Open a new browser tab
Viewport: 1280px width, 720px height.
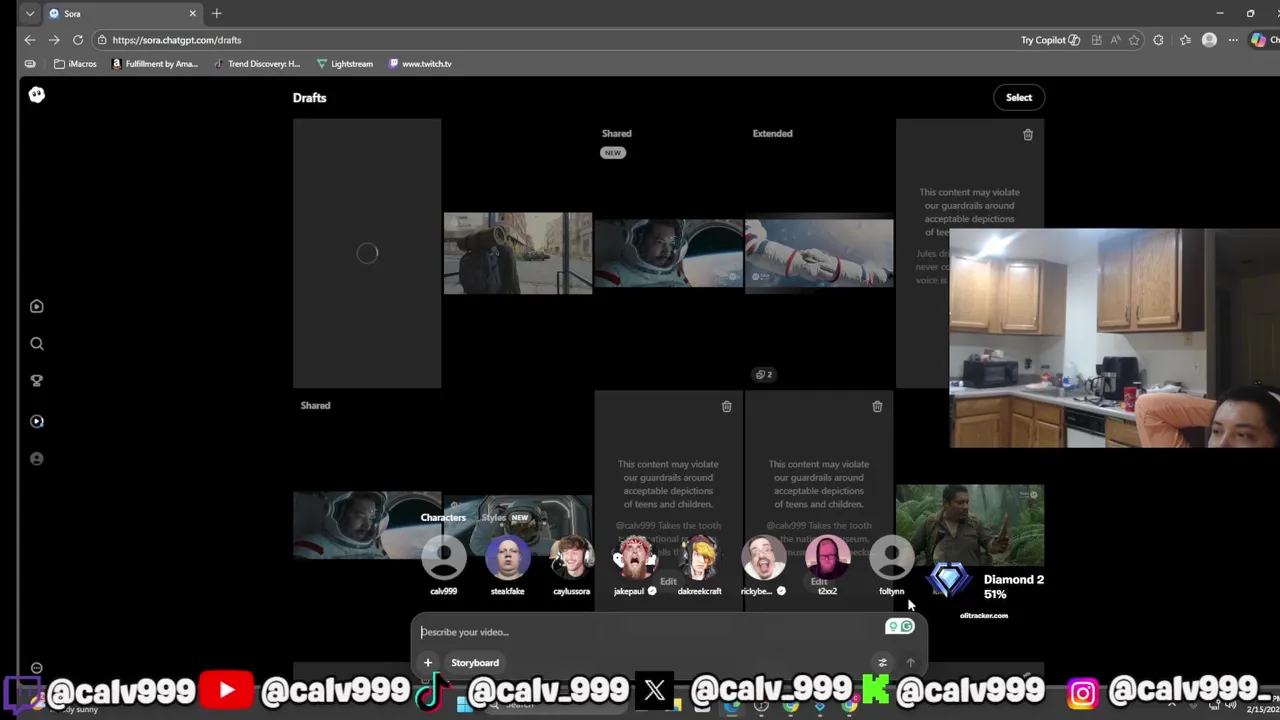[216, 13]
